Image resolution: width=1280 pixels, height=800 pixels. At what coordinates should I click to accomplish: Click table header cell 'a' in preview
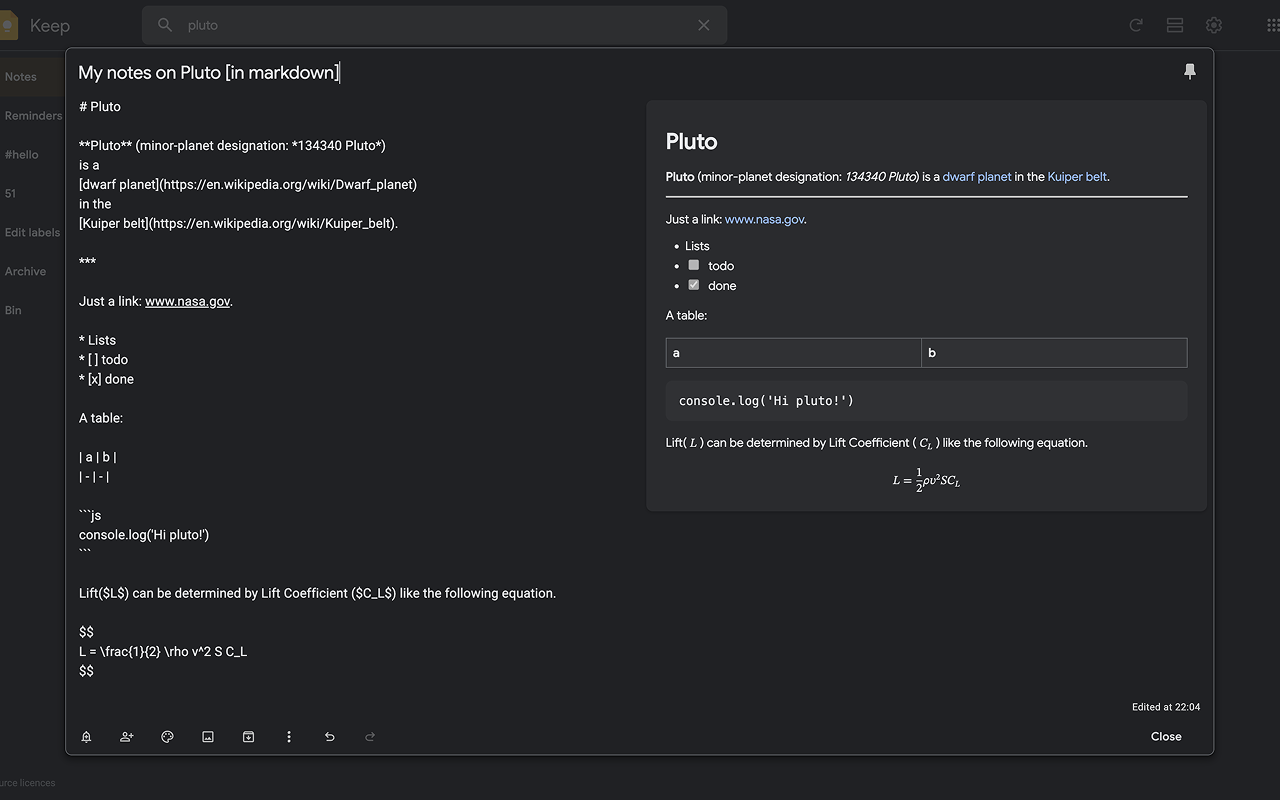[794, 353]
